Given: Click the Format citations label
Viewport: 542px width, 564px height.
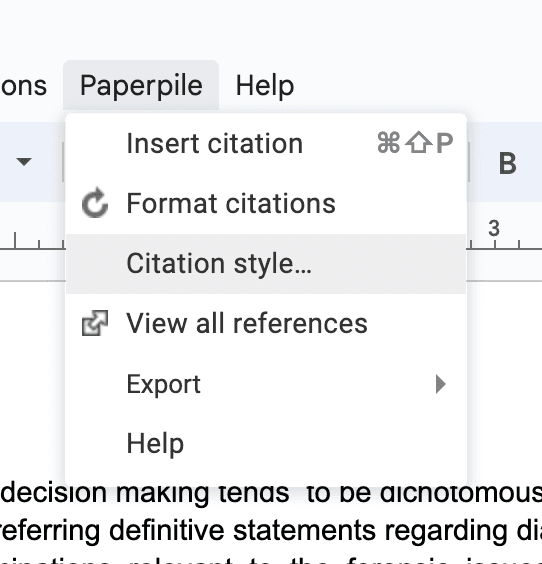Looking at the screenshot, I should [x=231, y=203].
